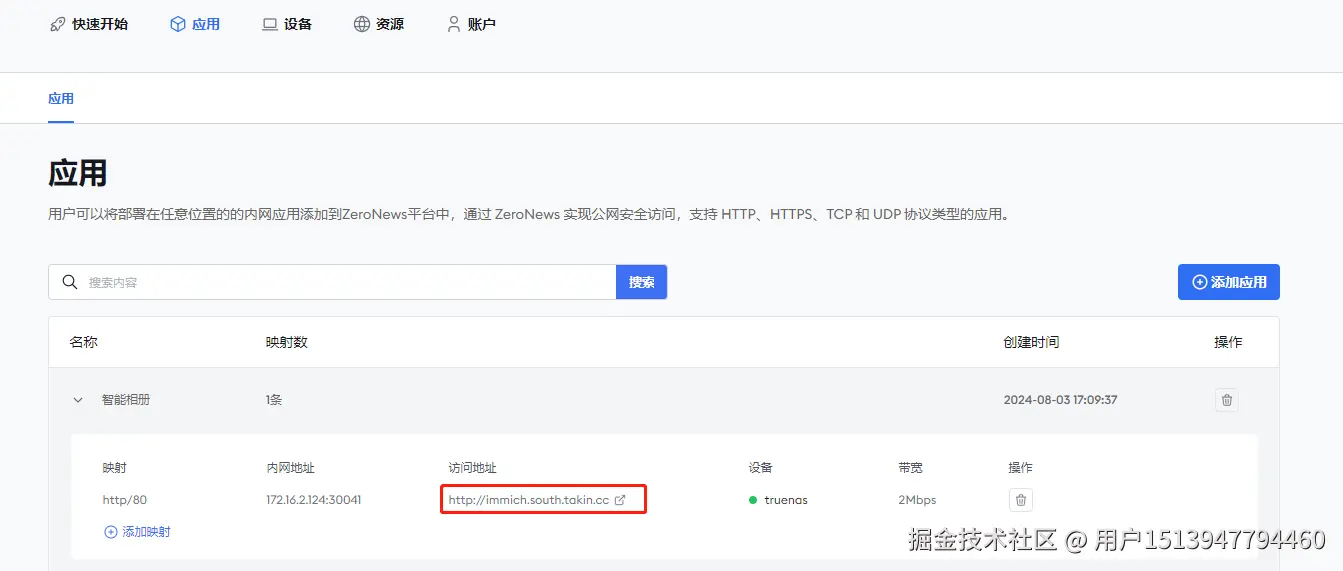
Task: Click the green status dot beside truenas
Action: pyautogui.click(x=753, y=500)
